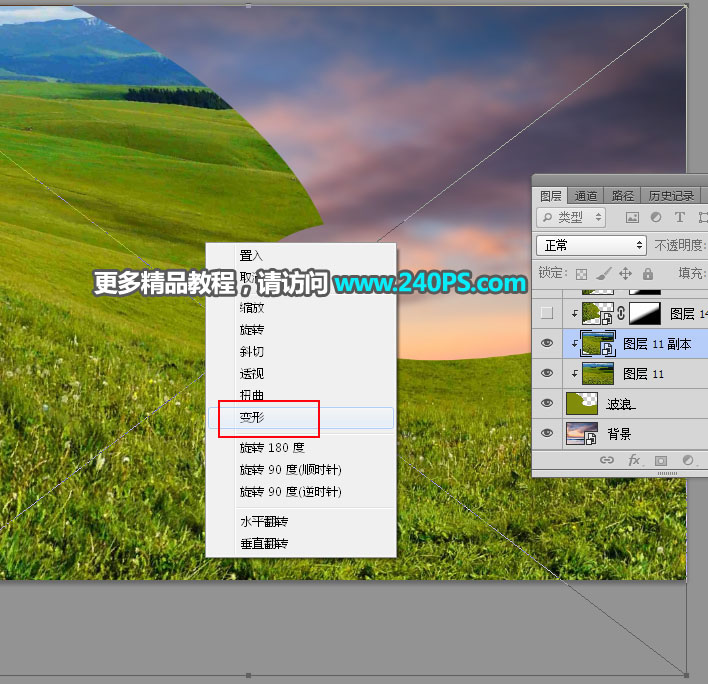Screen dimensions: 708x684
Task: Lock layer position move icon
Action: click(x=625, y=273)
